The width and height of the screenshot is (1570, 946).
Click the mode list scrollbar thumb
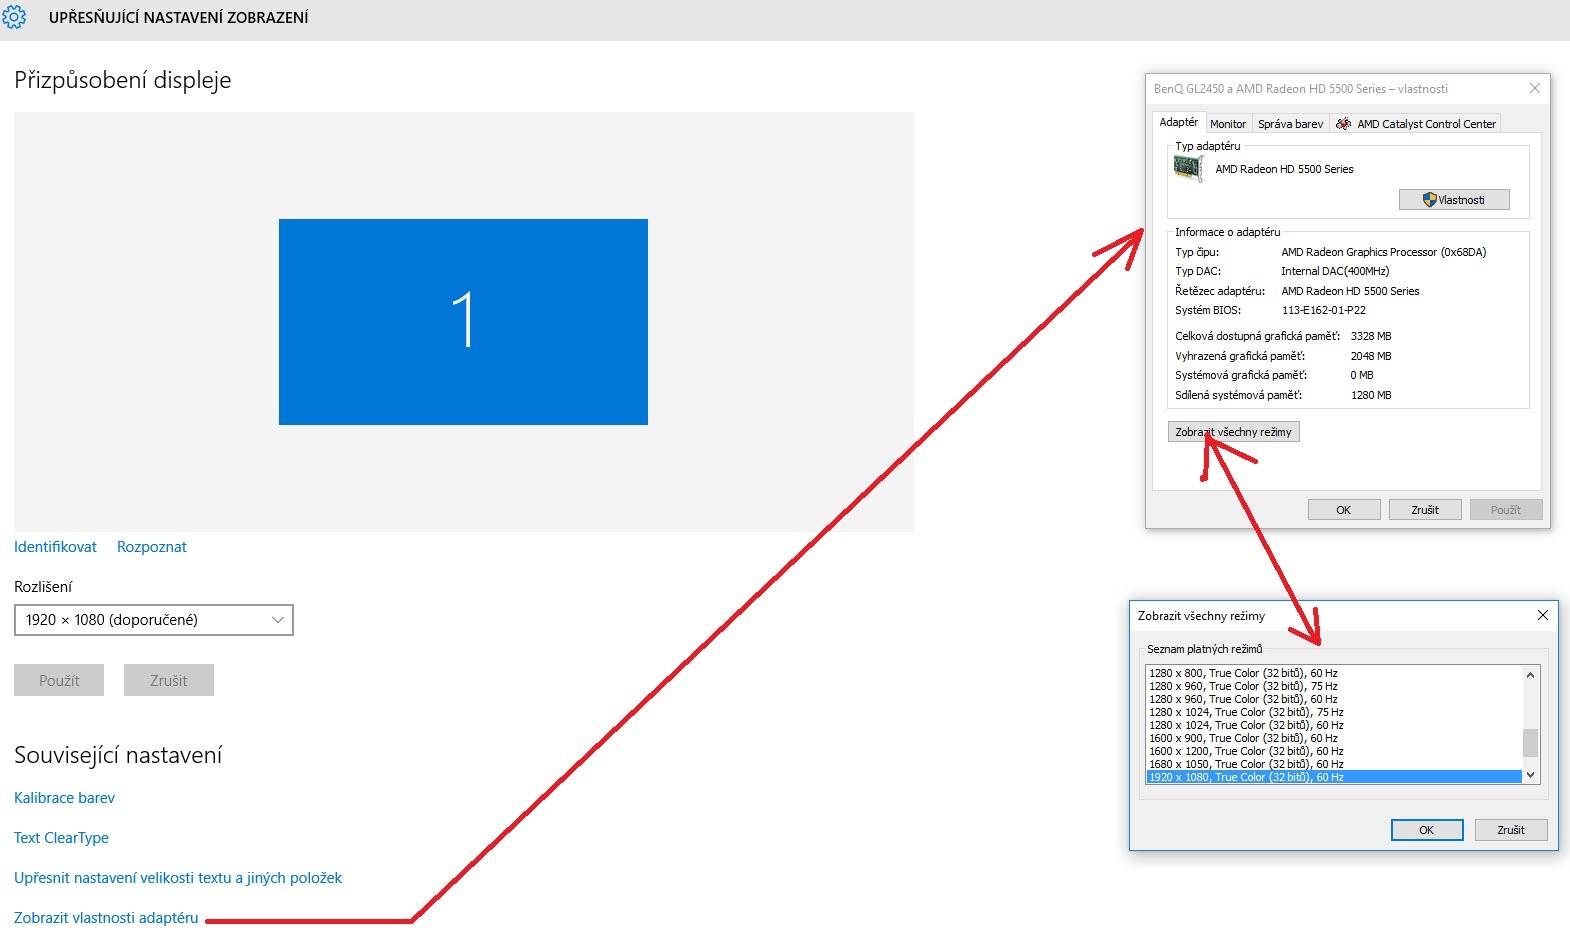point(1530,743)
